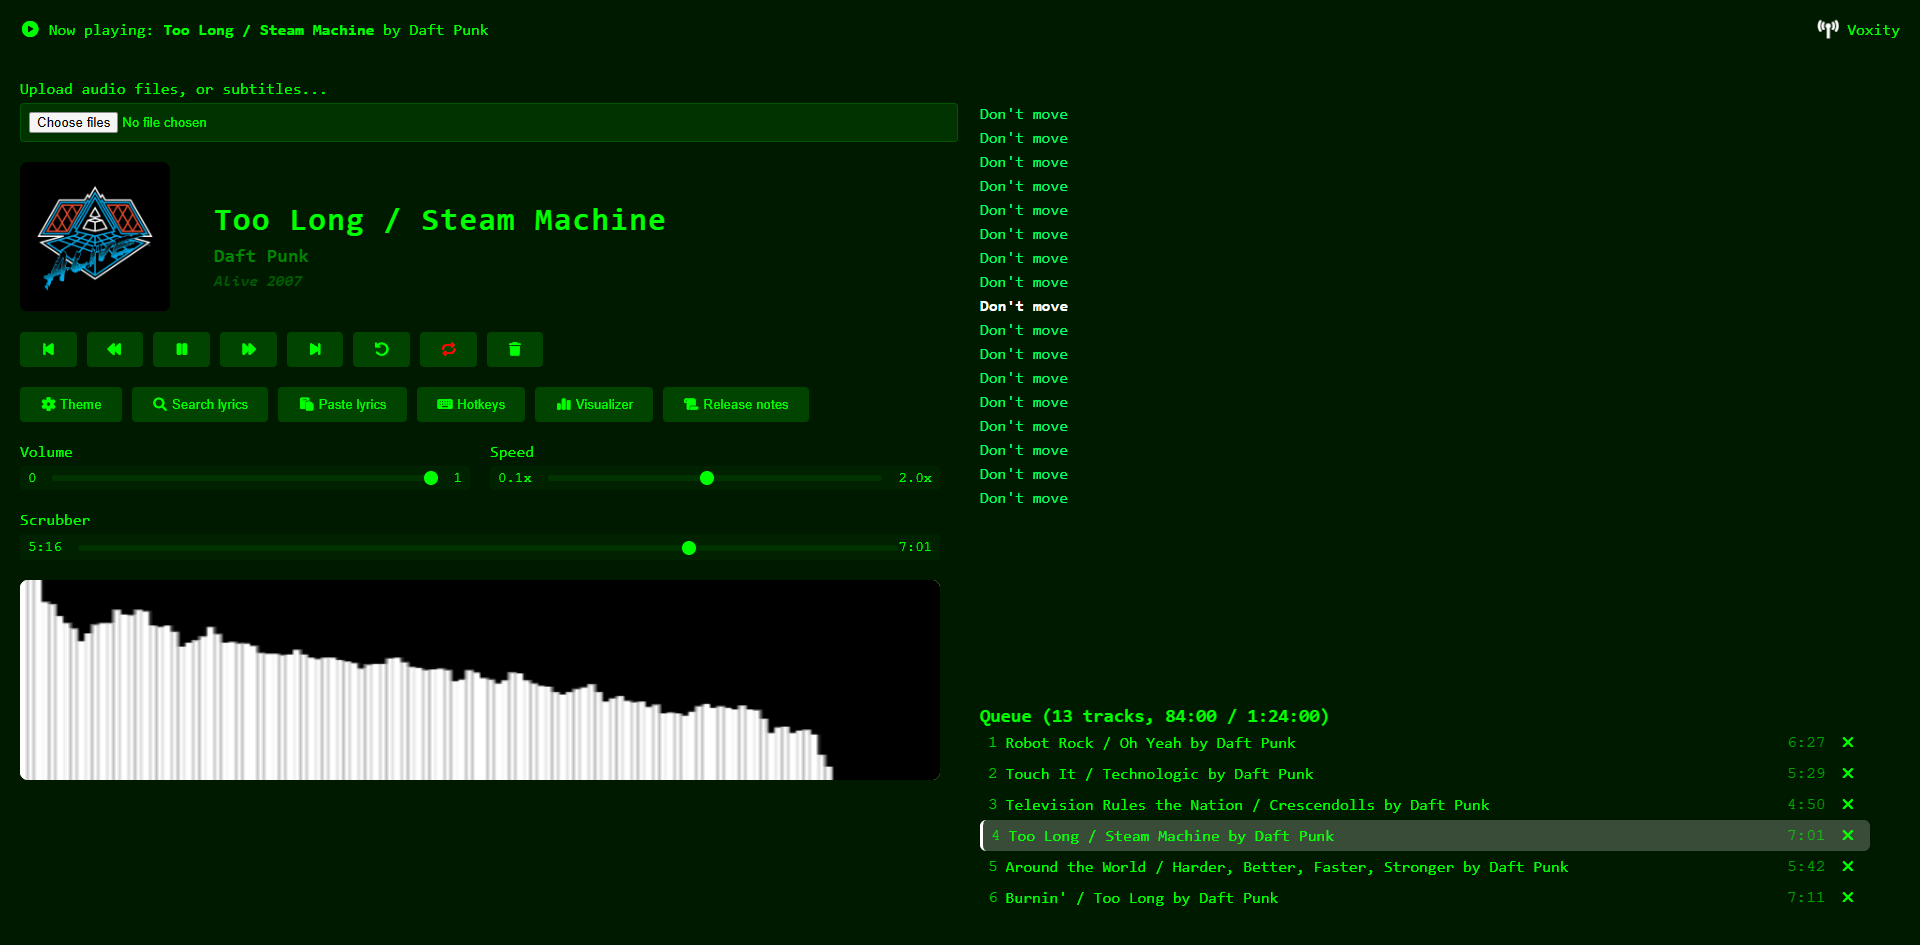The image size is (1920, 945).
Task: Open Search lyrics
Action: pos(200,404)
